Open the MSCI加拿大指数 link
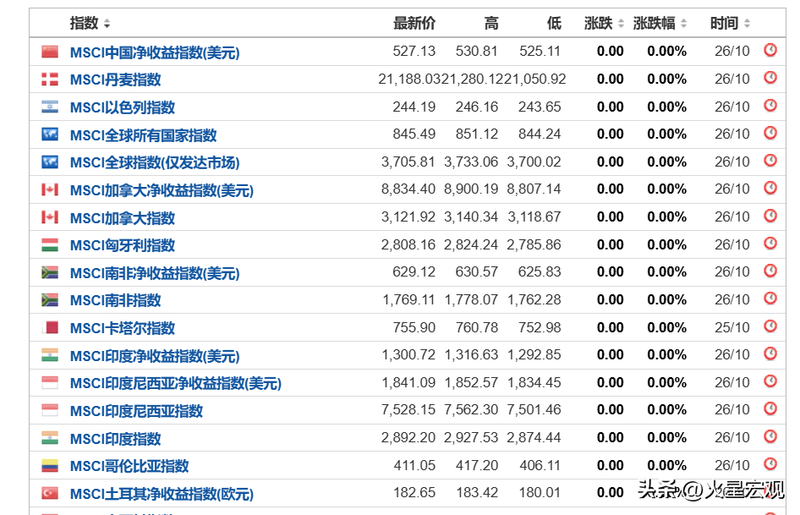Screen dimensions: 800x515 coord(122,218)
